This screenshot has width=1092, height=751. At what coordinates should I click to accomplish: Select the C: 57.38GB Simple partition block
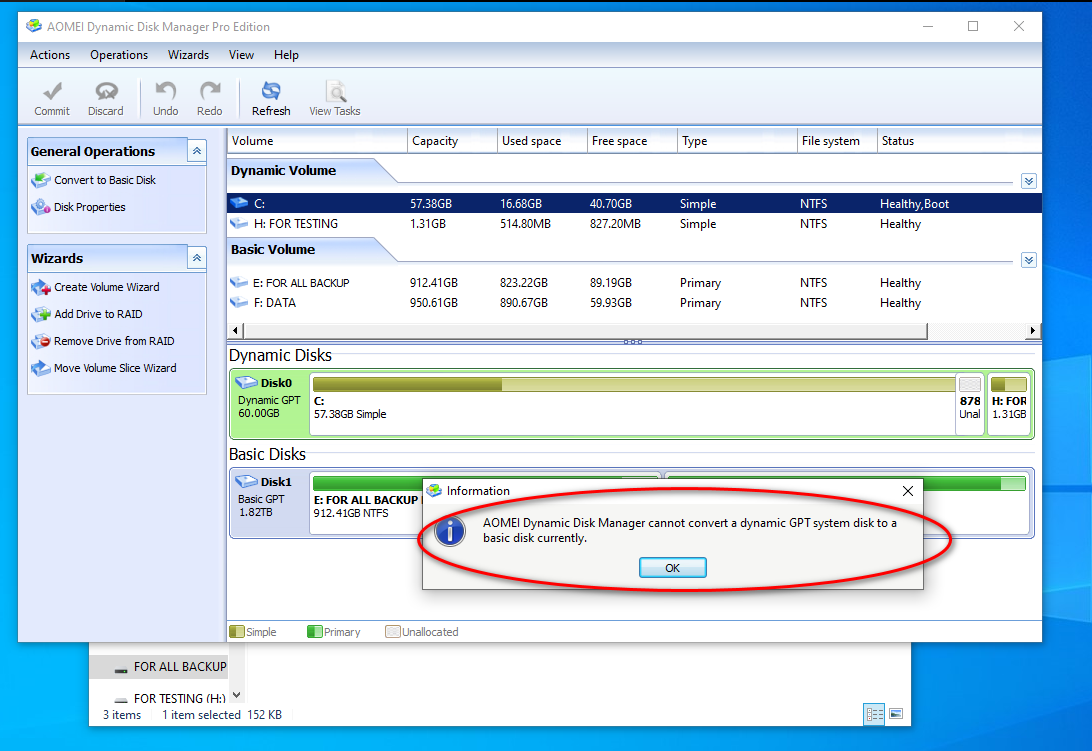pyautogui.click(x=632, y=404)
